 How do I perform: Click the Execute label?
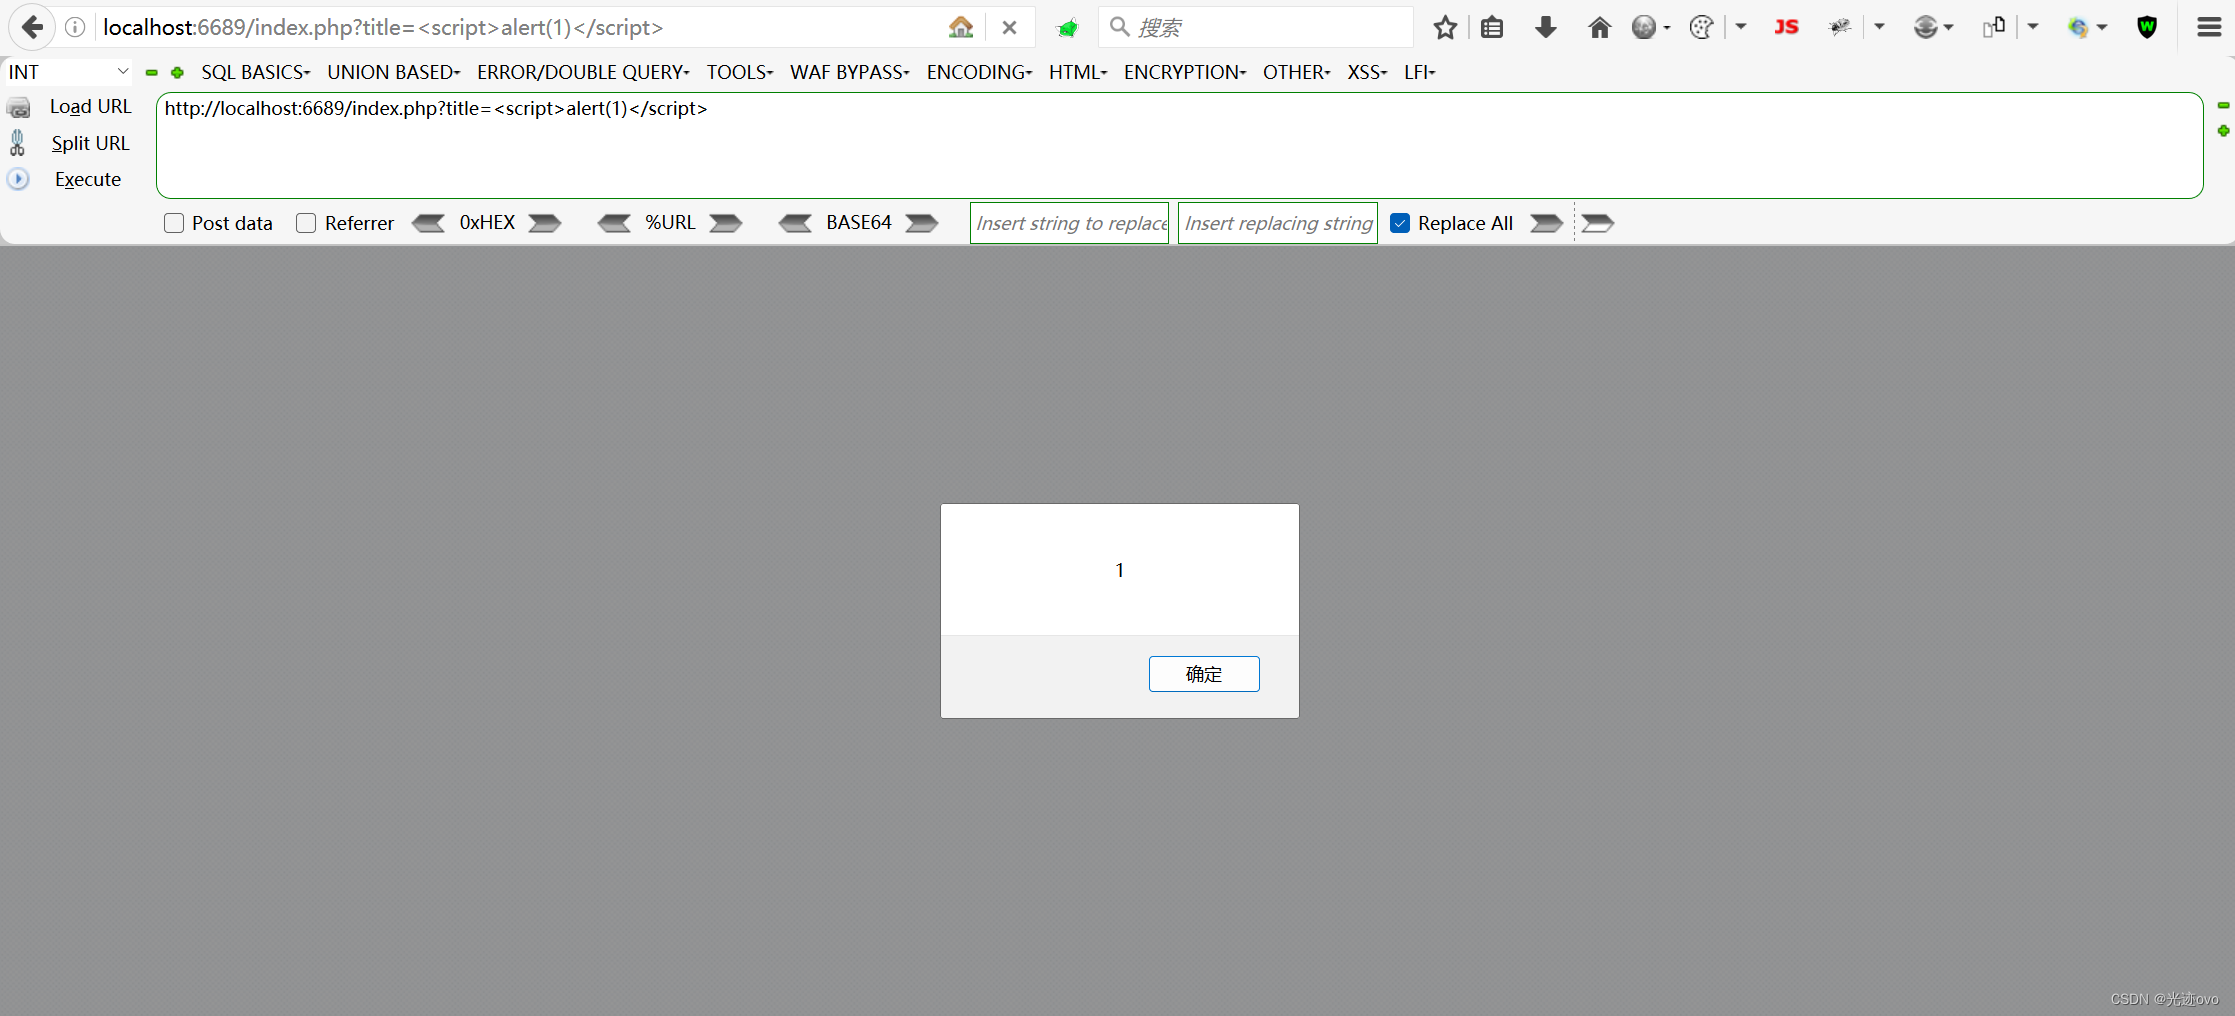coord(88,179)
